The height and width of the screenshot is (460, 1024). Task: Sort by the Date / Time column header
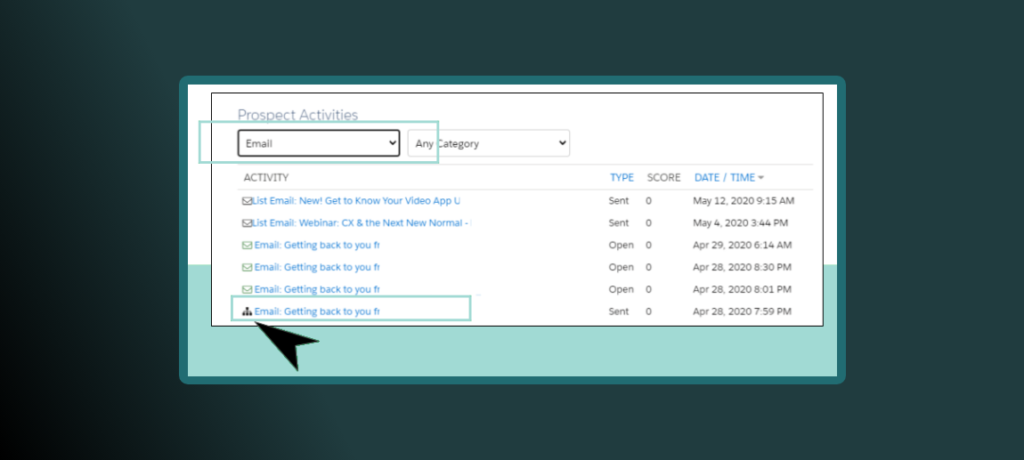pyautogui.click(x=724, y=177)
